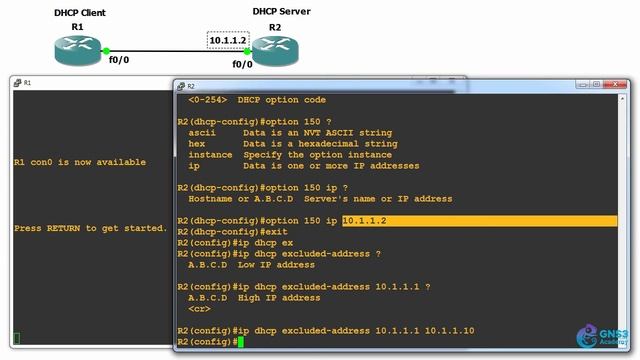The width and height of the screenshot is (640, 360).
Task: Click the 'R2(config)#ip dhcp ex' line
Action: (235, 243)
